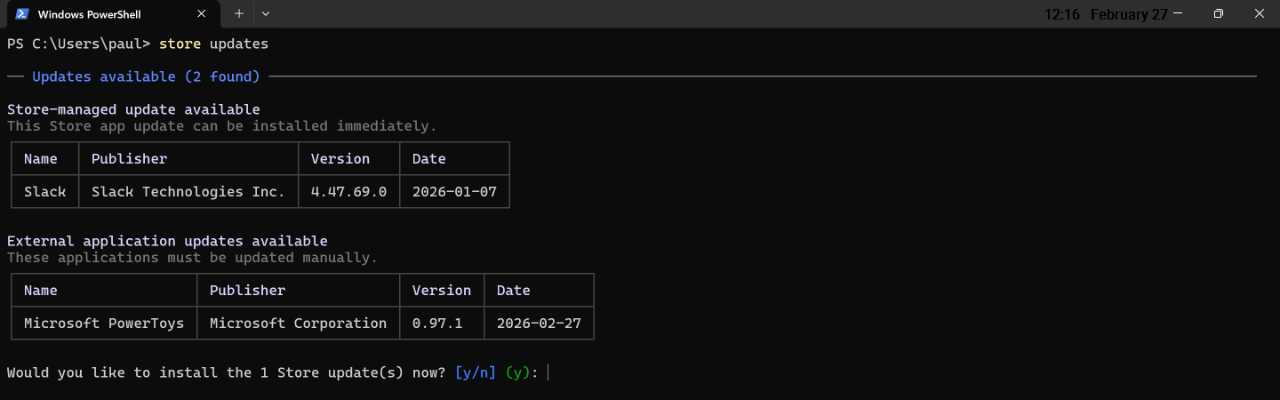The height and width of the screenshot is (400, 1280).
Task: Expand the new tab profile dropdown chevron
Action: click(x=266, y=14)
